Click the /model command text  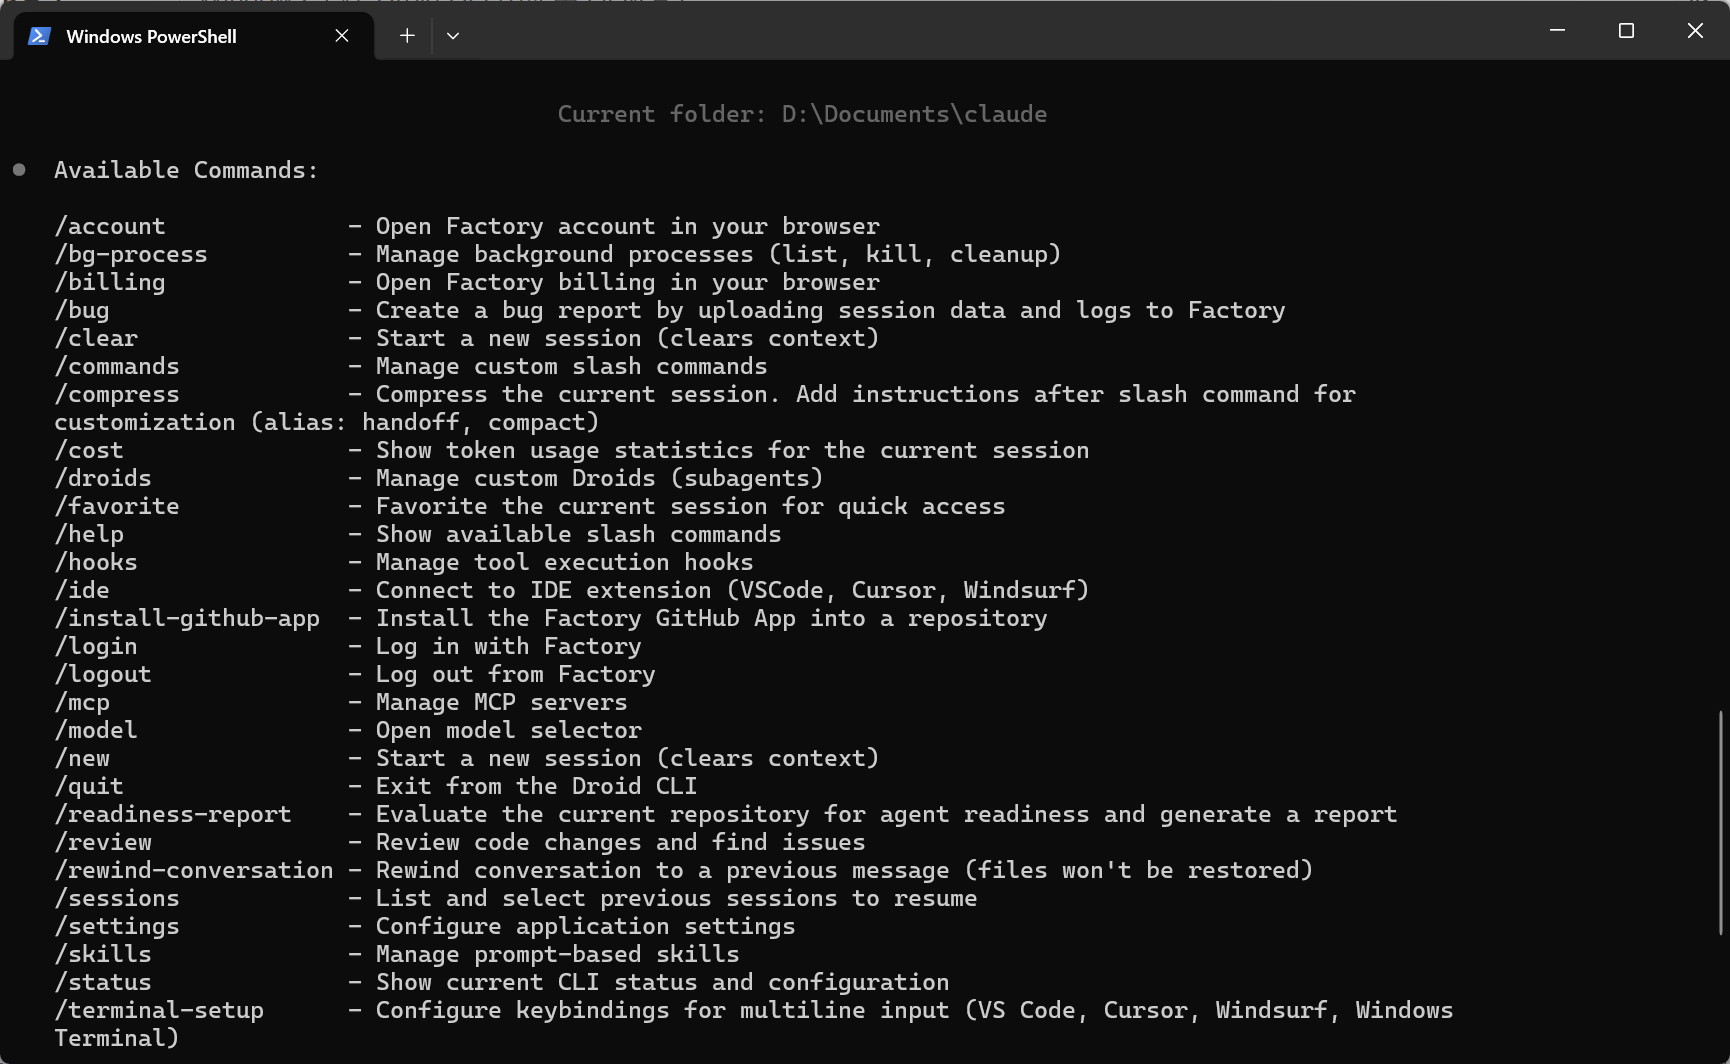96,730
